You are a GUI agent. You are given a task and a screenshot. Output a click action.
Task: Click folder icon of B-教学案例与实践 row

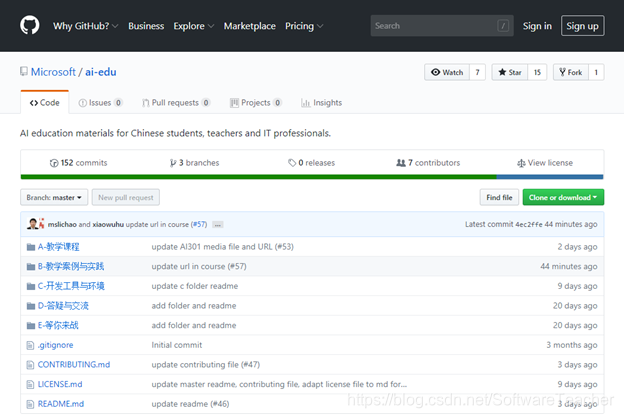coord(31,267)
